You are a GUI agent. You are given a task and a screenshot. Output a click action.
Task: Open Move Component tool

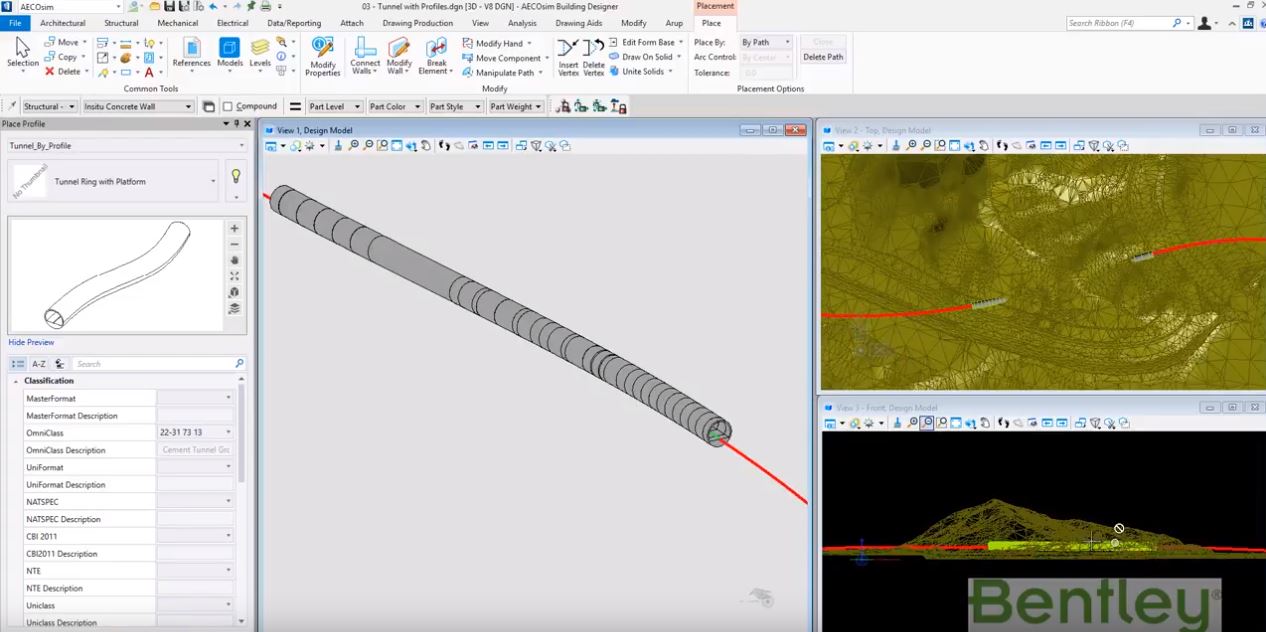(x=505, y=58)
